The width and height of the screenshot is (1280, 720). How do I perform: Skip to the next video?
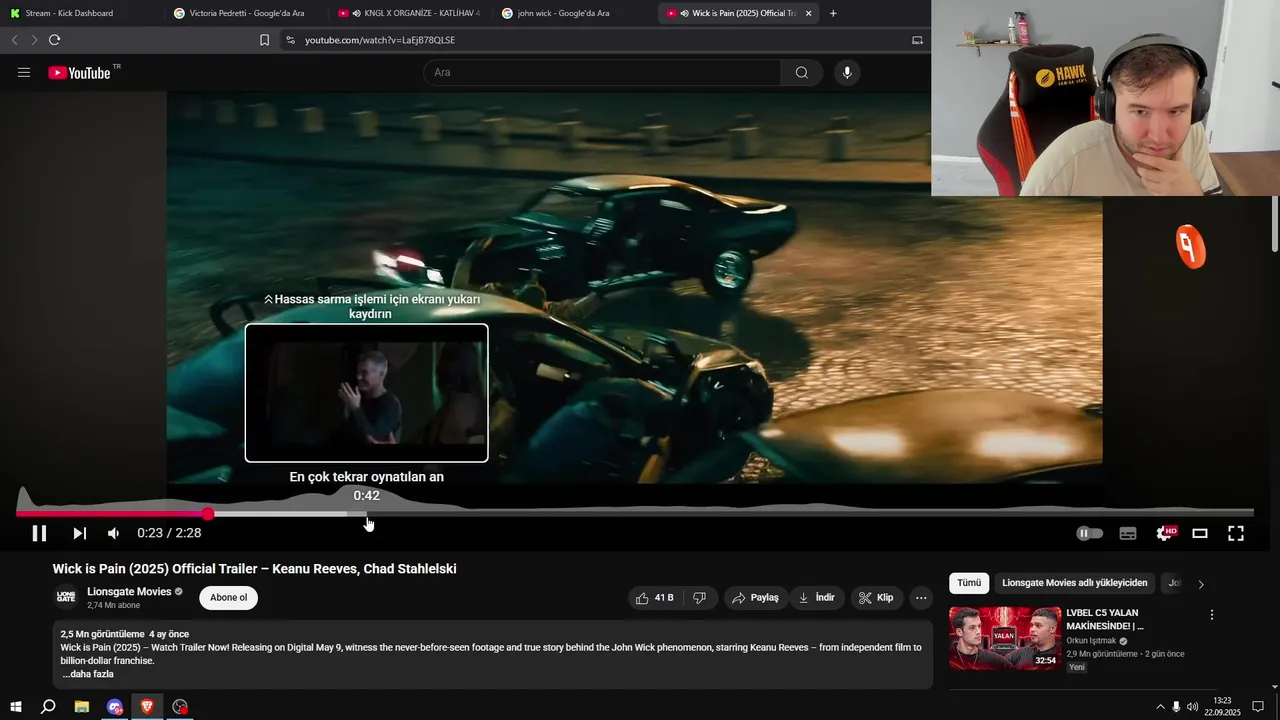80,533
